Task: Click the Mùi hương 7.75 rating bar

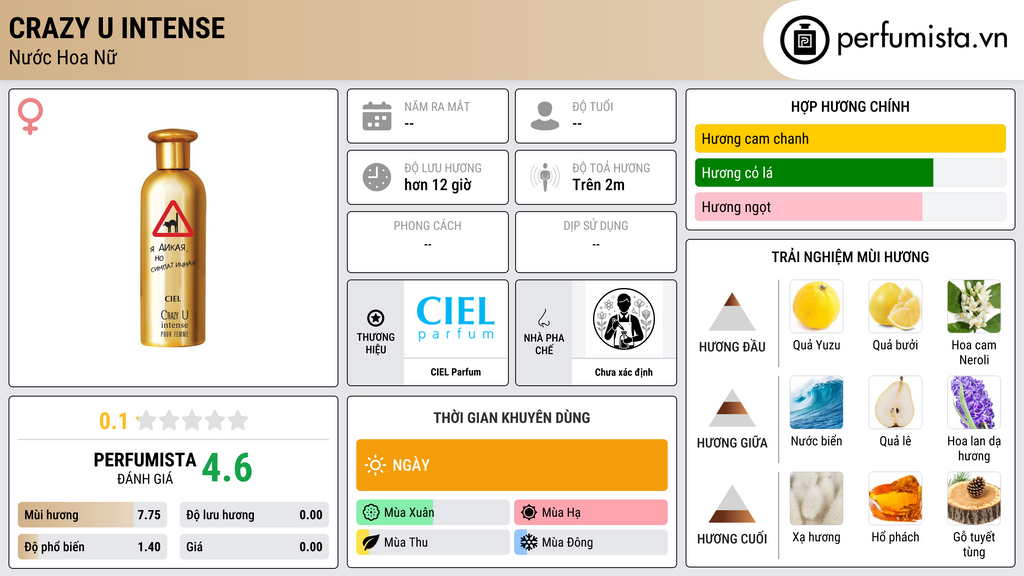Action: (92, 515)
